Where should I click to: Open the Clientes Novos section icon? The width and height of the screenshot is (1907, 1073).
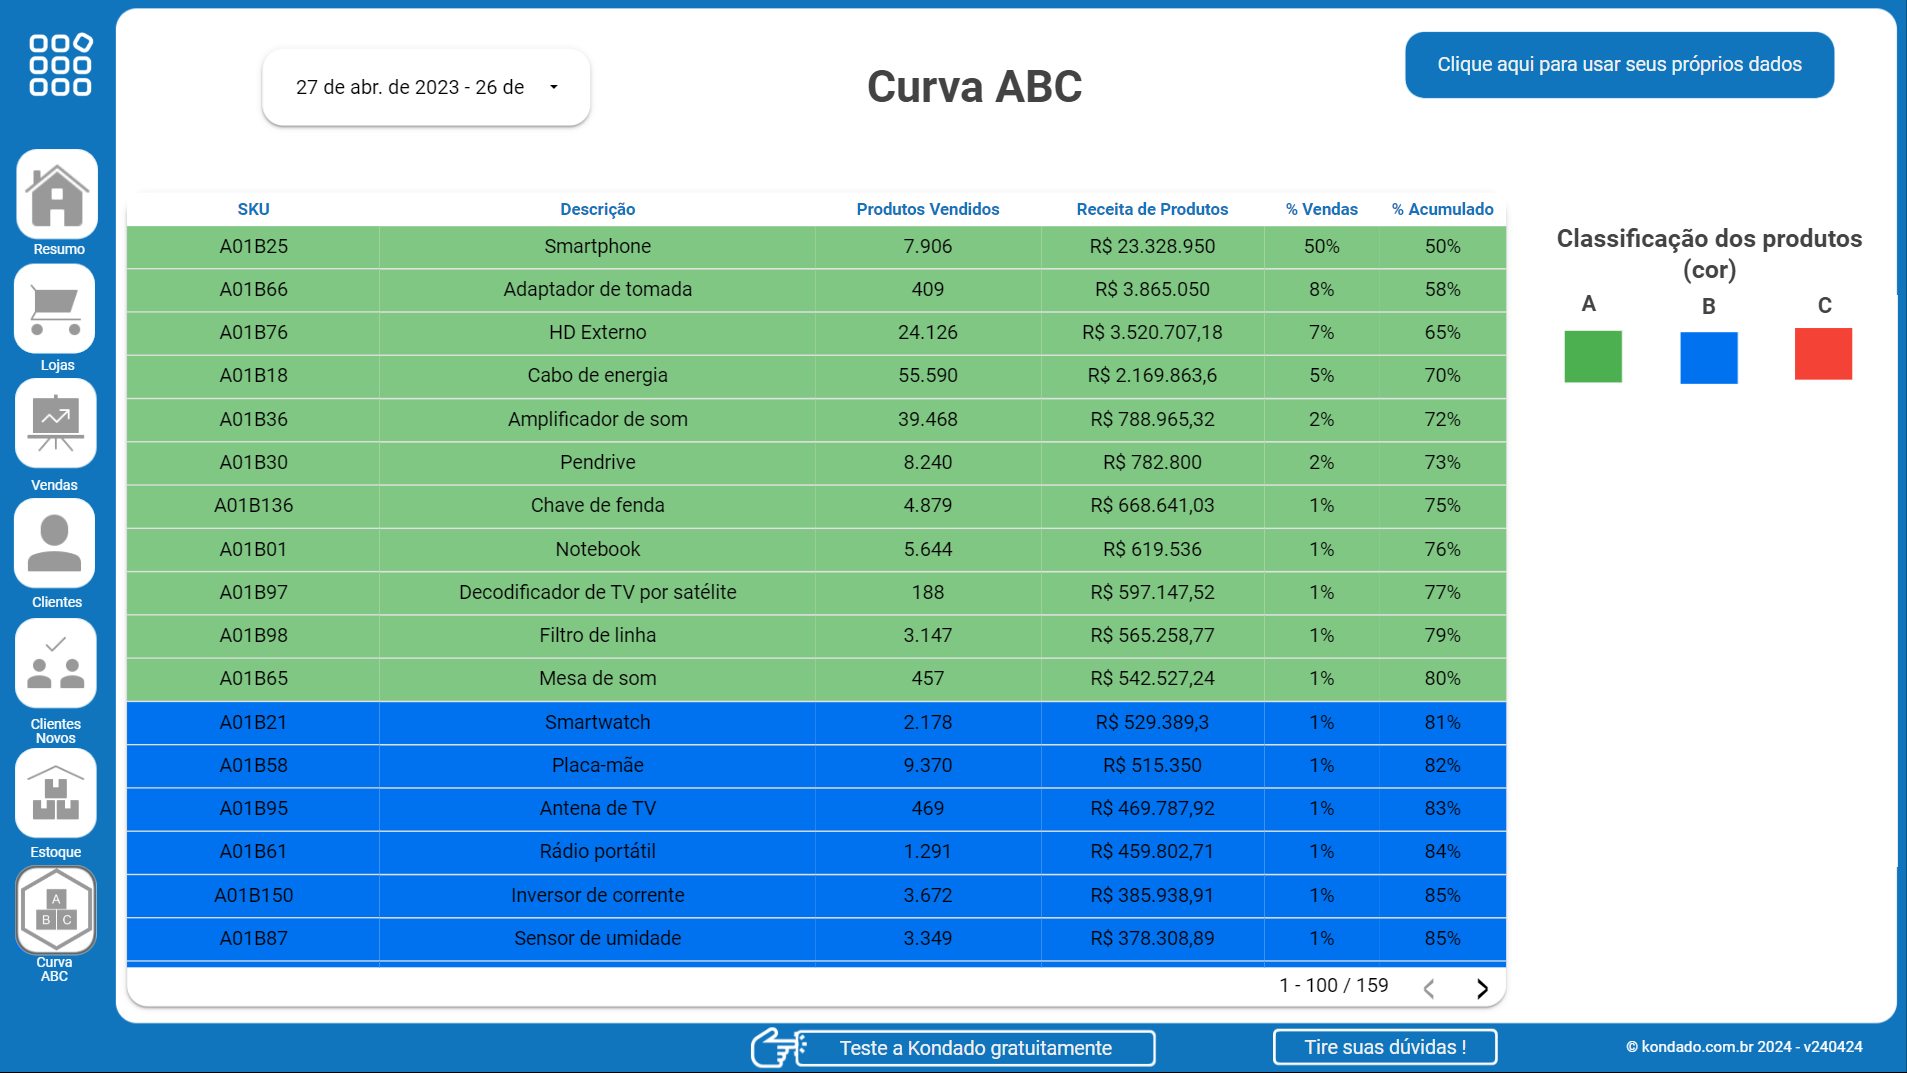[55, 662]
